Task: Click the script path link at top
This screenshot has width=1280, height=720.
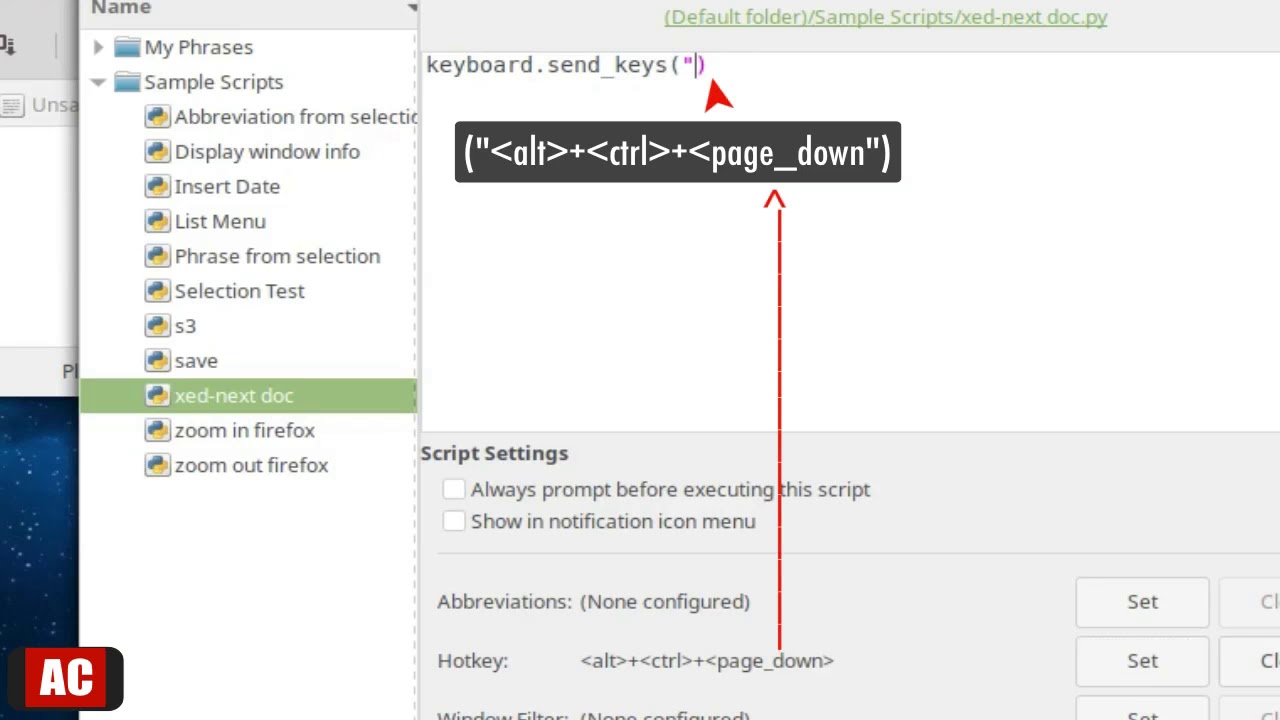Action: [886, 17]
